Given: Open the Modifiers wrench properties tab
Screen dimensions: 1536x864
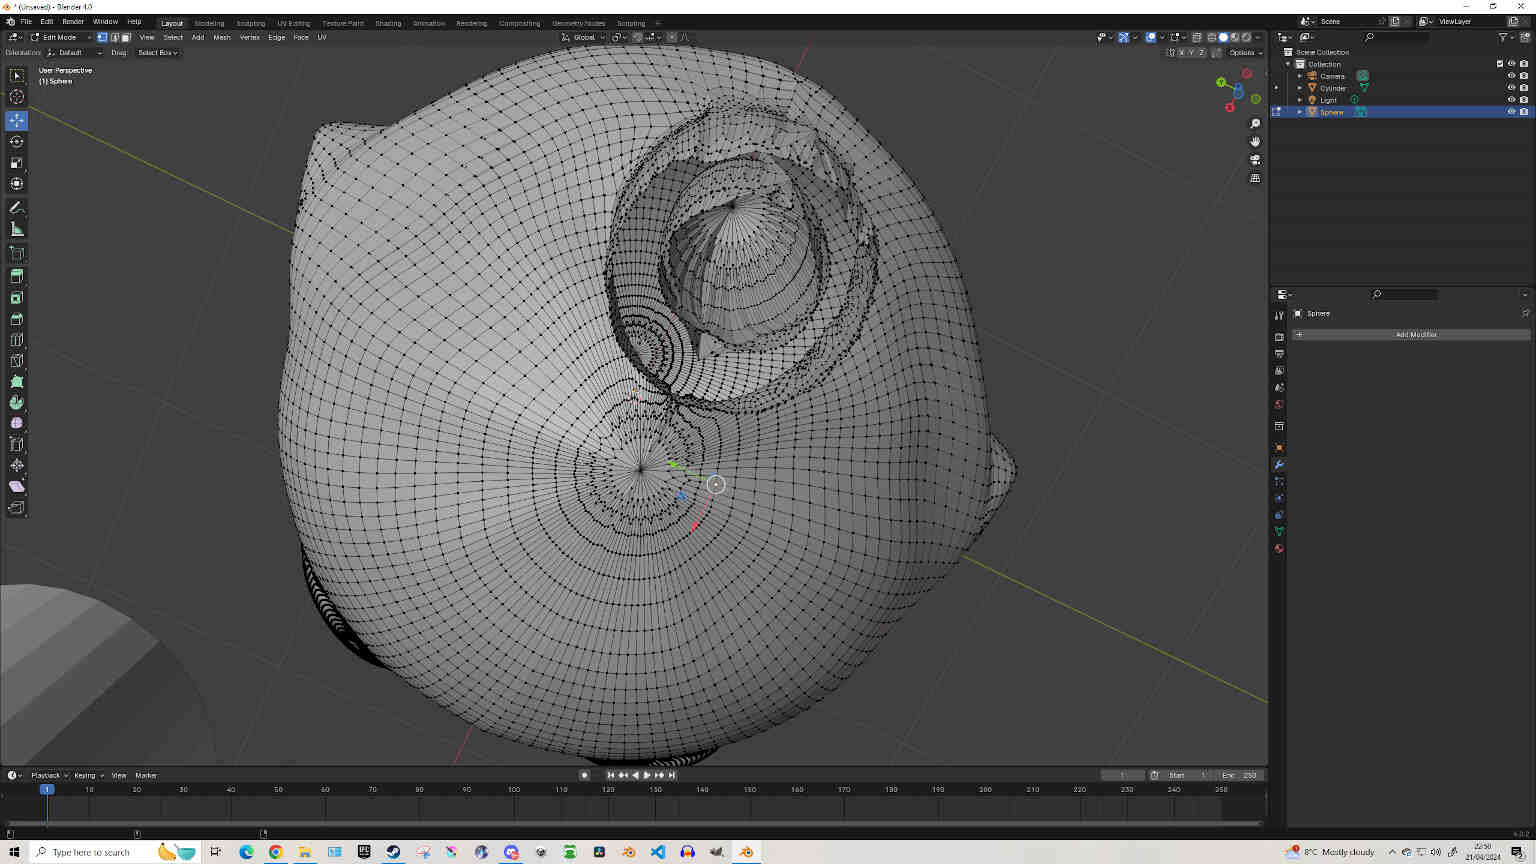Looking at the screenshot, I should (1279, 465).
